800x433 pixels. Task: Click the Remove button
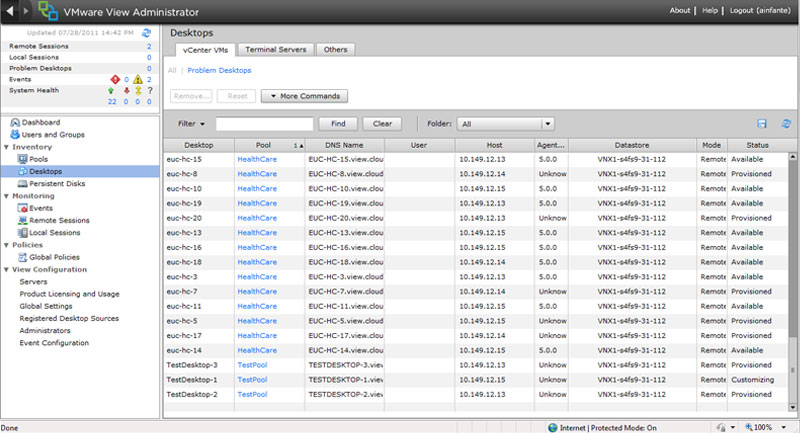coord(191,96)
